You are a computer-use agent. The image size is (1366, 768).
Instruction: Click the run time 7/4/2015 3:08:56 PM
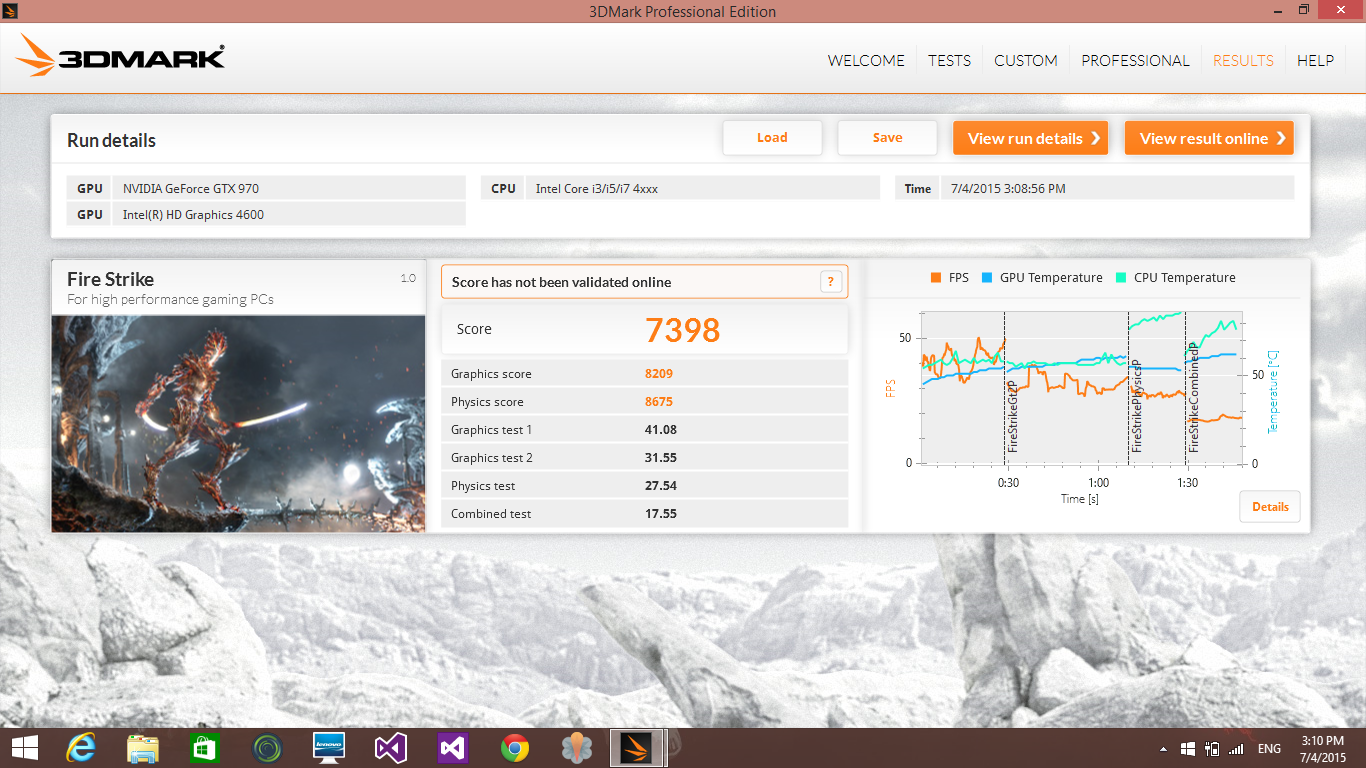pyautogui.click(x=1117, y=188)
